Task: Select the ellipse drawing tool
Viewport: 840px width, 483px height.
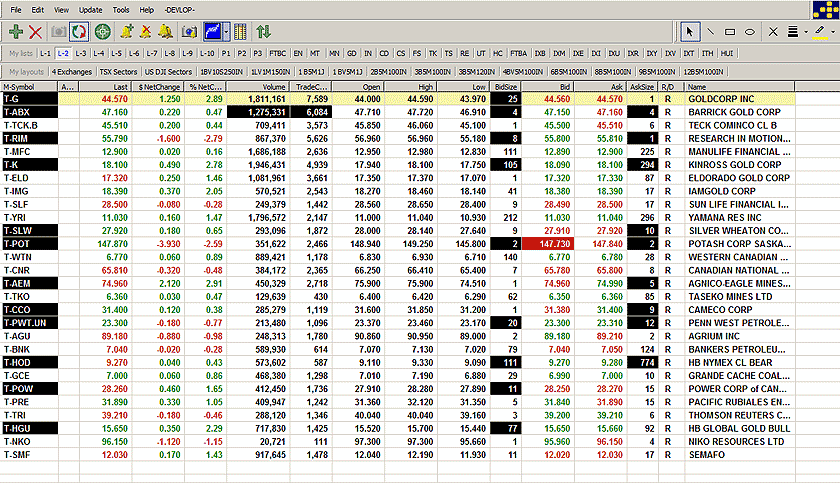Action: point(750,32)
